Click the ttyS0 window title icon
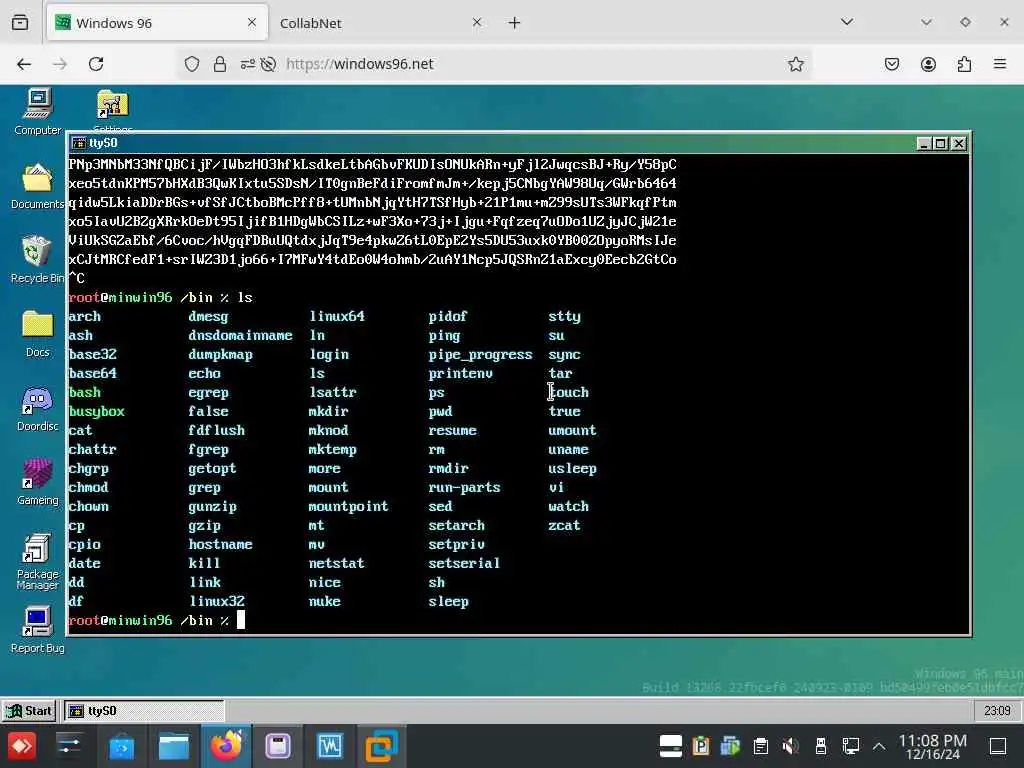The height and width of the screenshot is (768, 1024). pos(79,143)
